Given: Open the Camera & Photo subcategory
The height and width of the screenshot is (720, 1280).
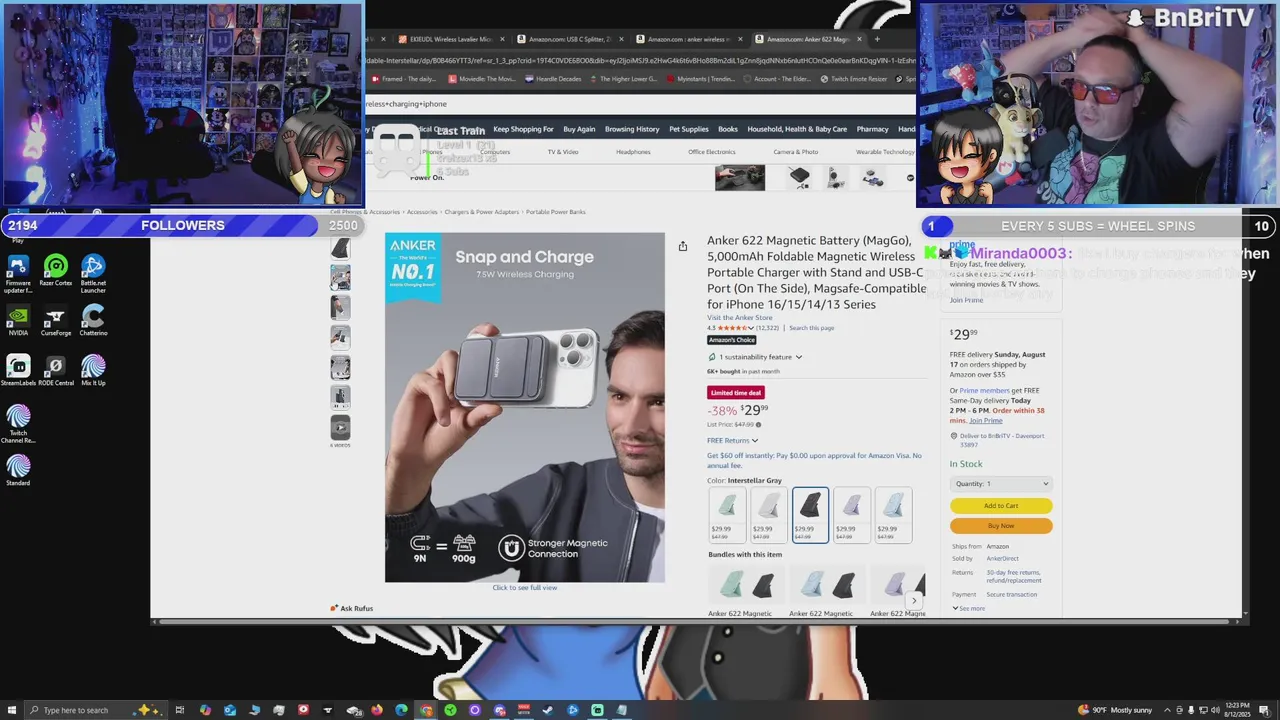Looking at the screenshot, I should point(795,152).
